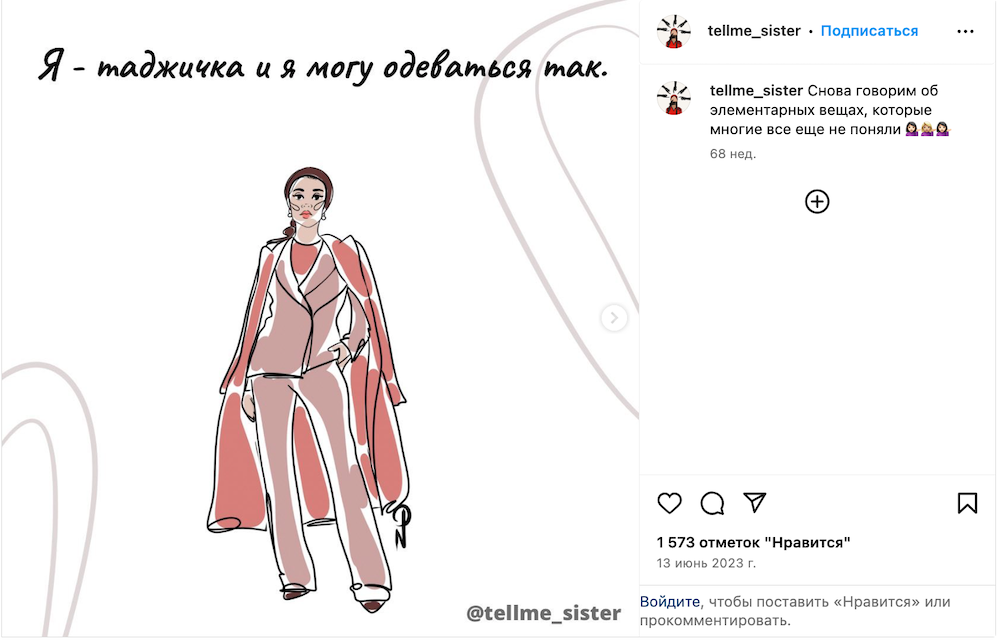Click the @tellme_sister watermark on image
Image resolution: width=1000 pixels, height=642 pixels.
click(x=543, y=613)
